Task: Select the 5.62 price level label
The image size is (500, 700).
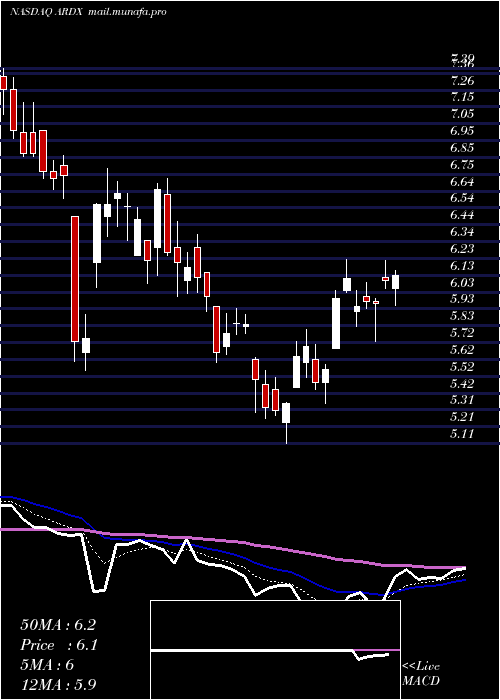Action: click(462, 350)
